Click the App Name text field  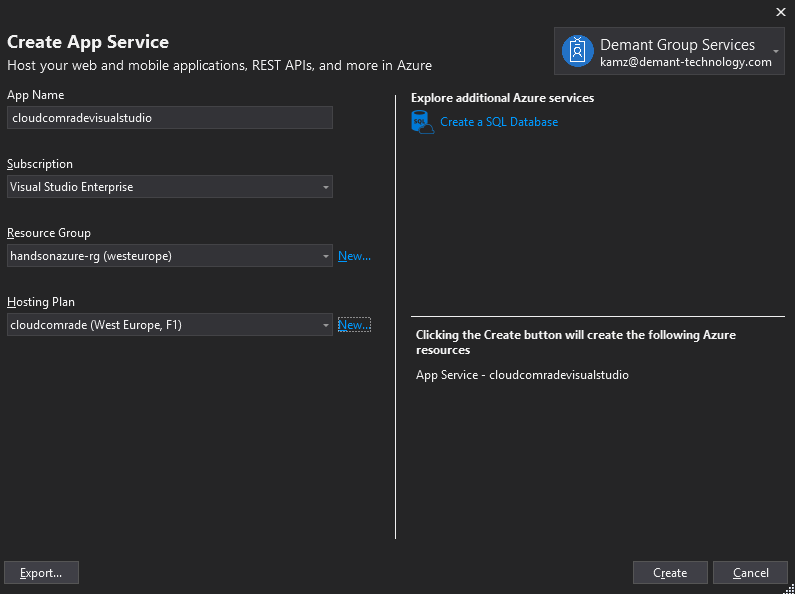coord(169,118)
